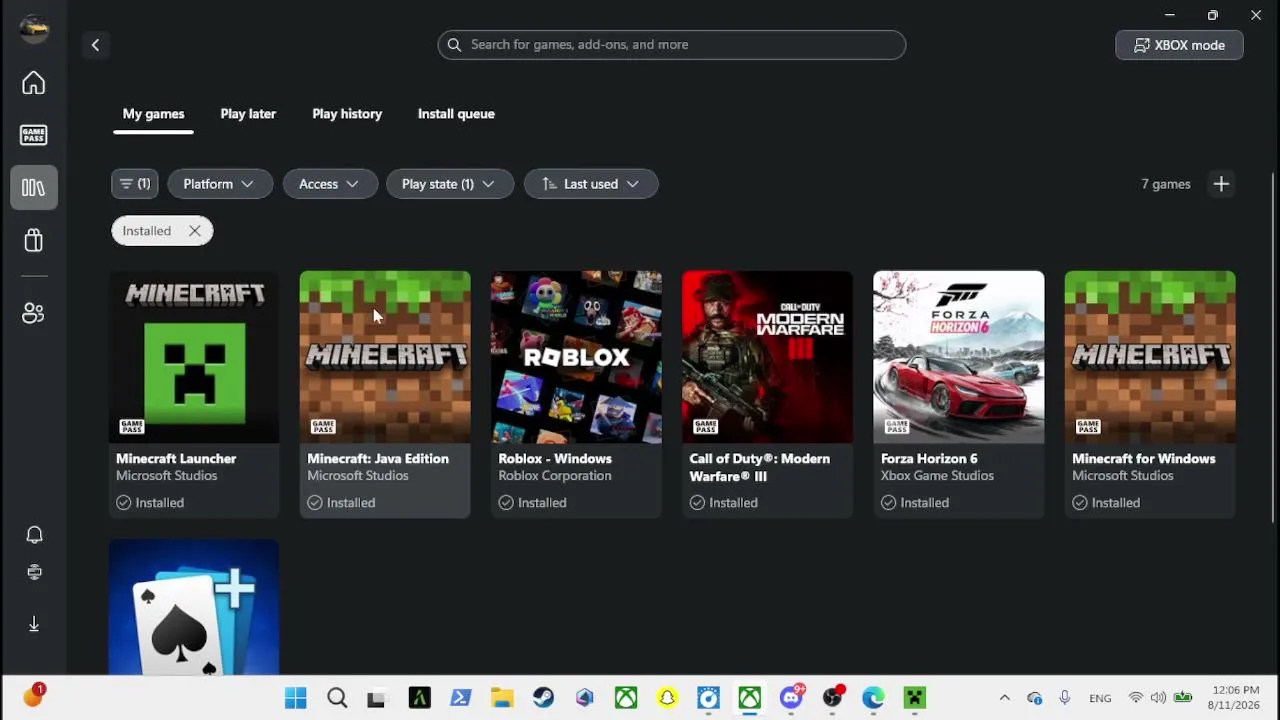Open the Store shopping bag icon
Viewport: 1280px width, 720px height.
34,240
